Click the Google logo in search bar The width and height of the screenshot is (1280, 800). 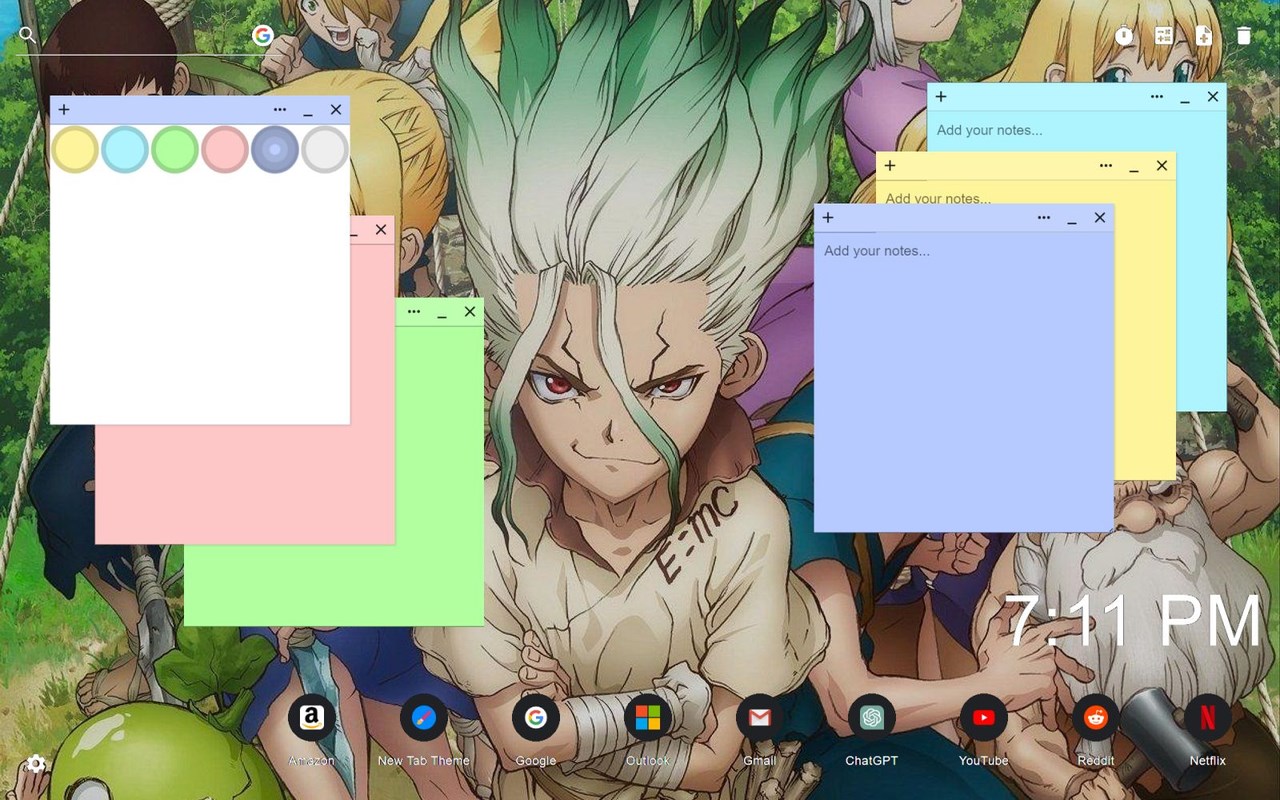point(263,36)
